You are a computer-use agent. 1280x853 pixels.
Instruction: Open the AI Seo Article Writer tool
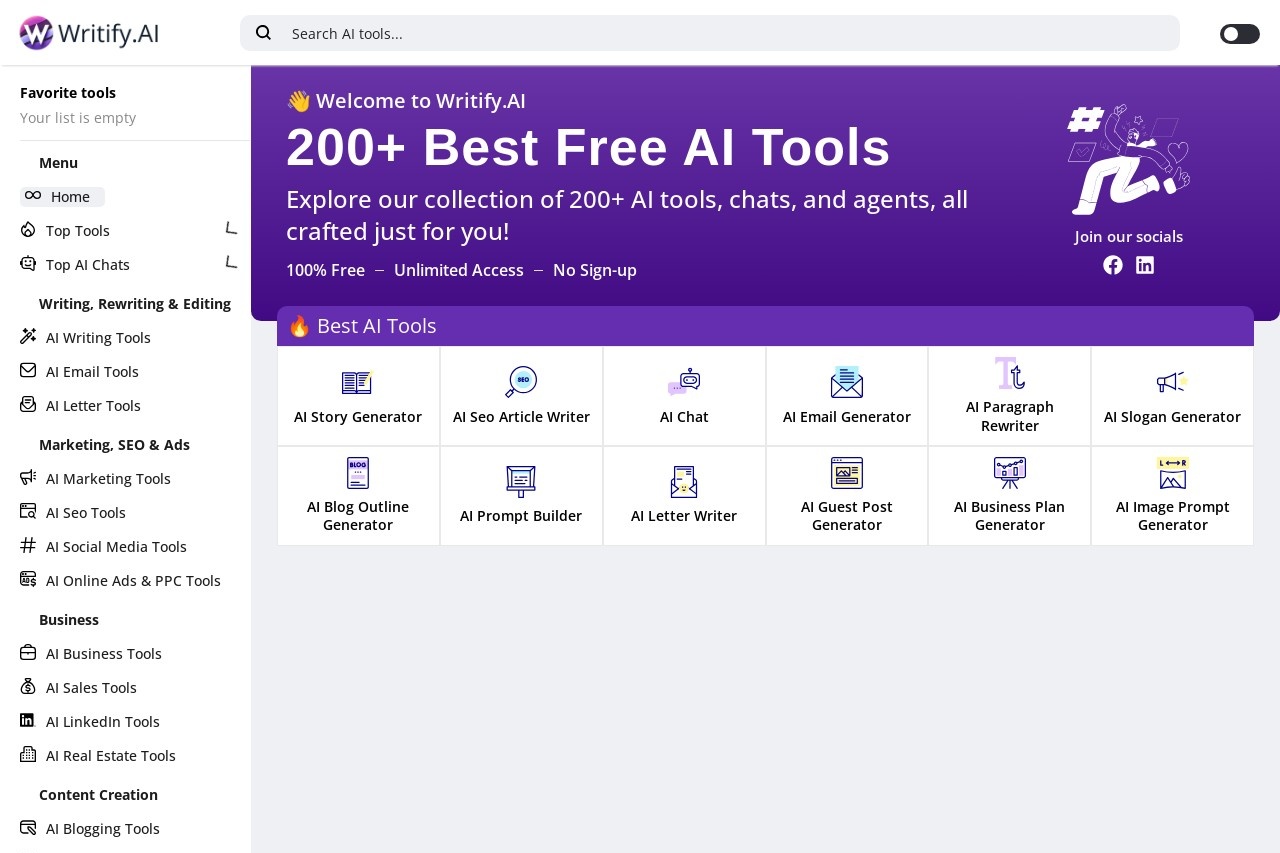pyautogui.click(x=521, y=396)
